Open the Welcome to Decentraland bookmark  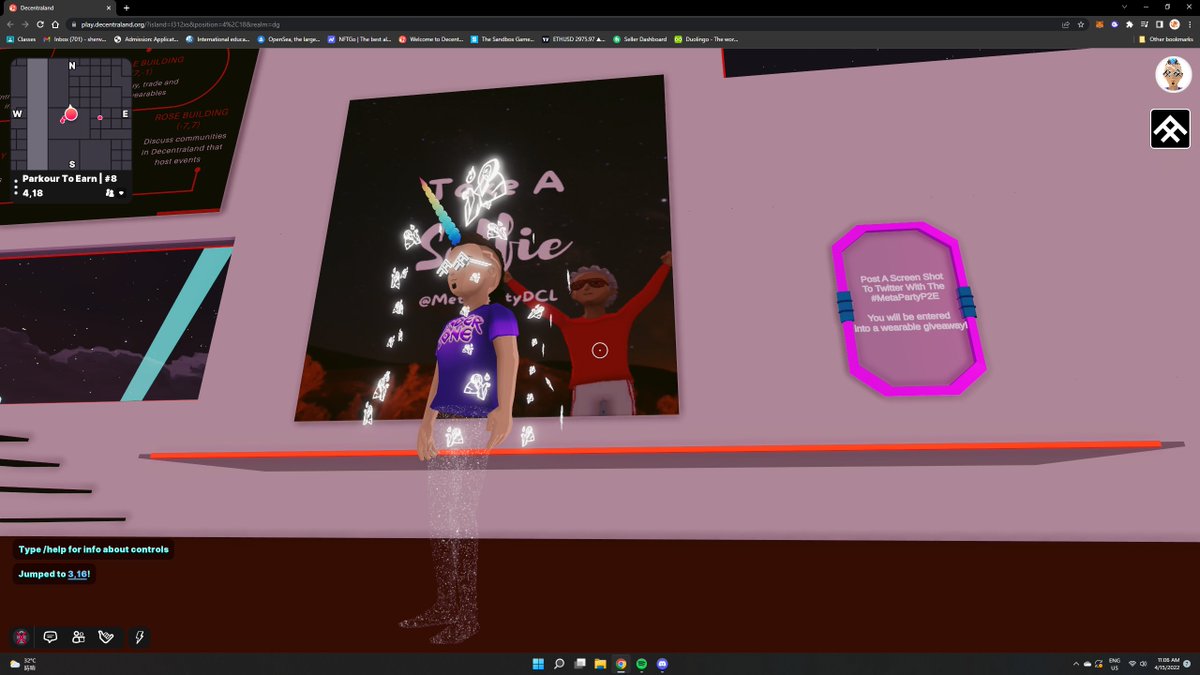431,39
